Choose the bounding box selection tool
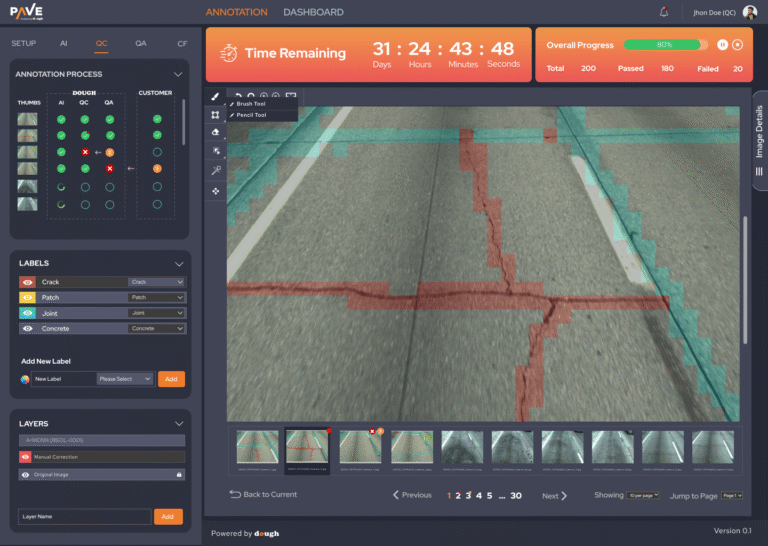Image resolution: width=768 pixels, height=546 pixels. 215,115
